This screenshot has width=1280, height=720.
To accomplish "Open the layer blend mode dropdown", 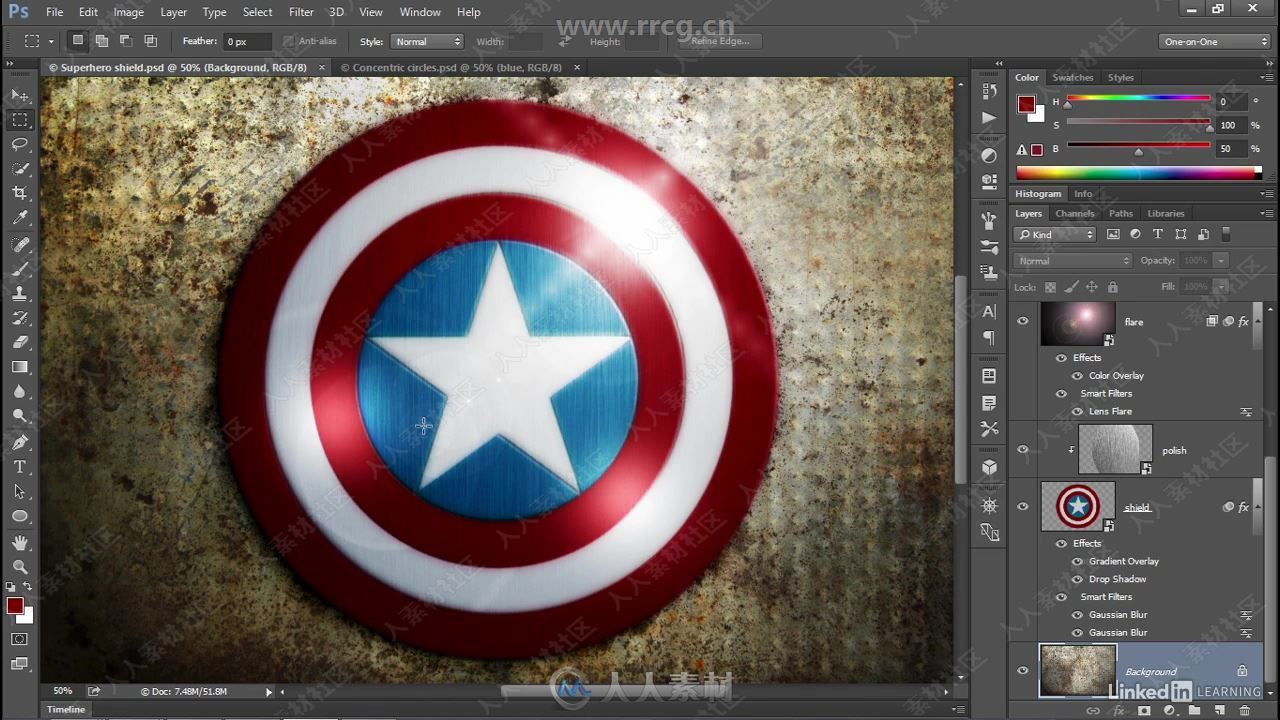I will click(x=1073, y=260).
